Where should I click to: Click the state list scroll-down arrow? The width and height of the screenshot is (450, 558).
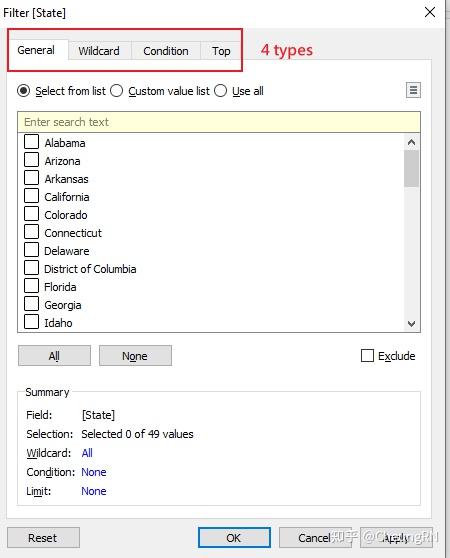click(412, 323)
